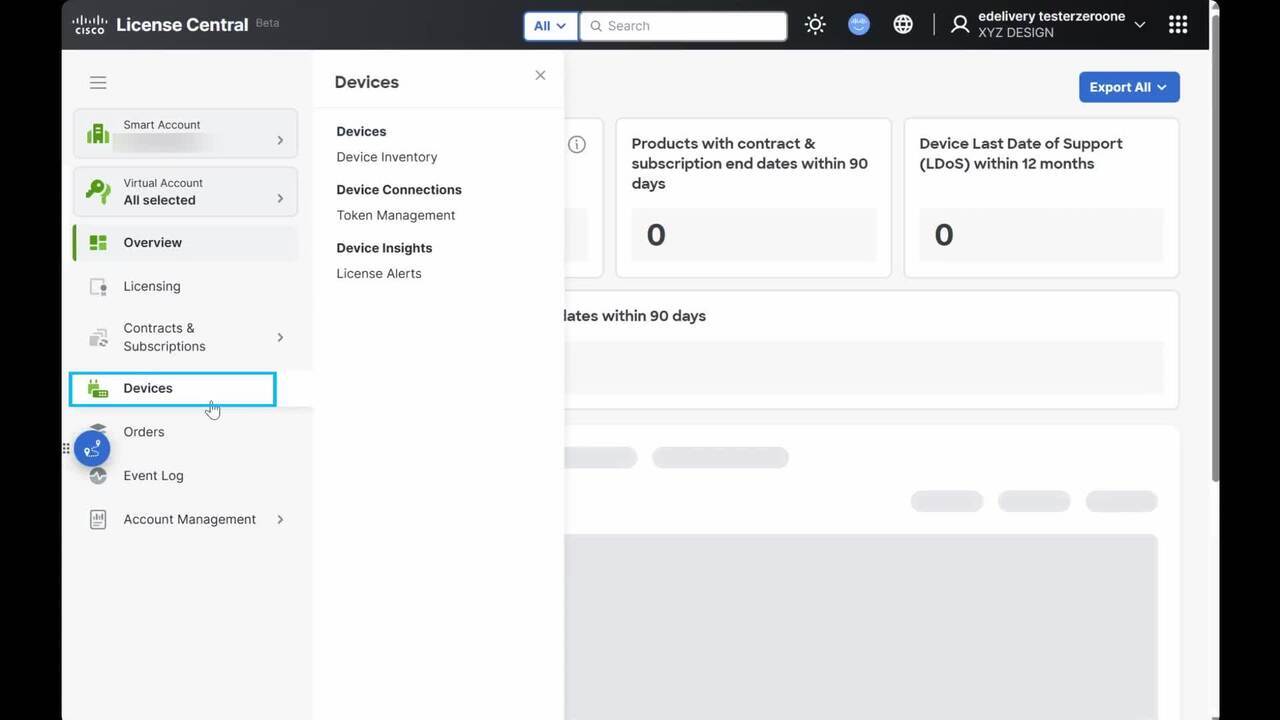Select Devices in sidebar
This screenshot has height=720, width=1280.
tap(172, 389)
